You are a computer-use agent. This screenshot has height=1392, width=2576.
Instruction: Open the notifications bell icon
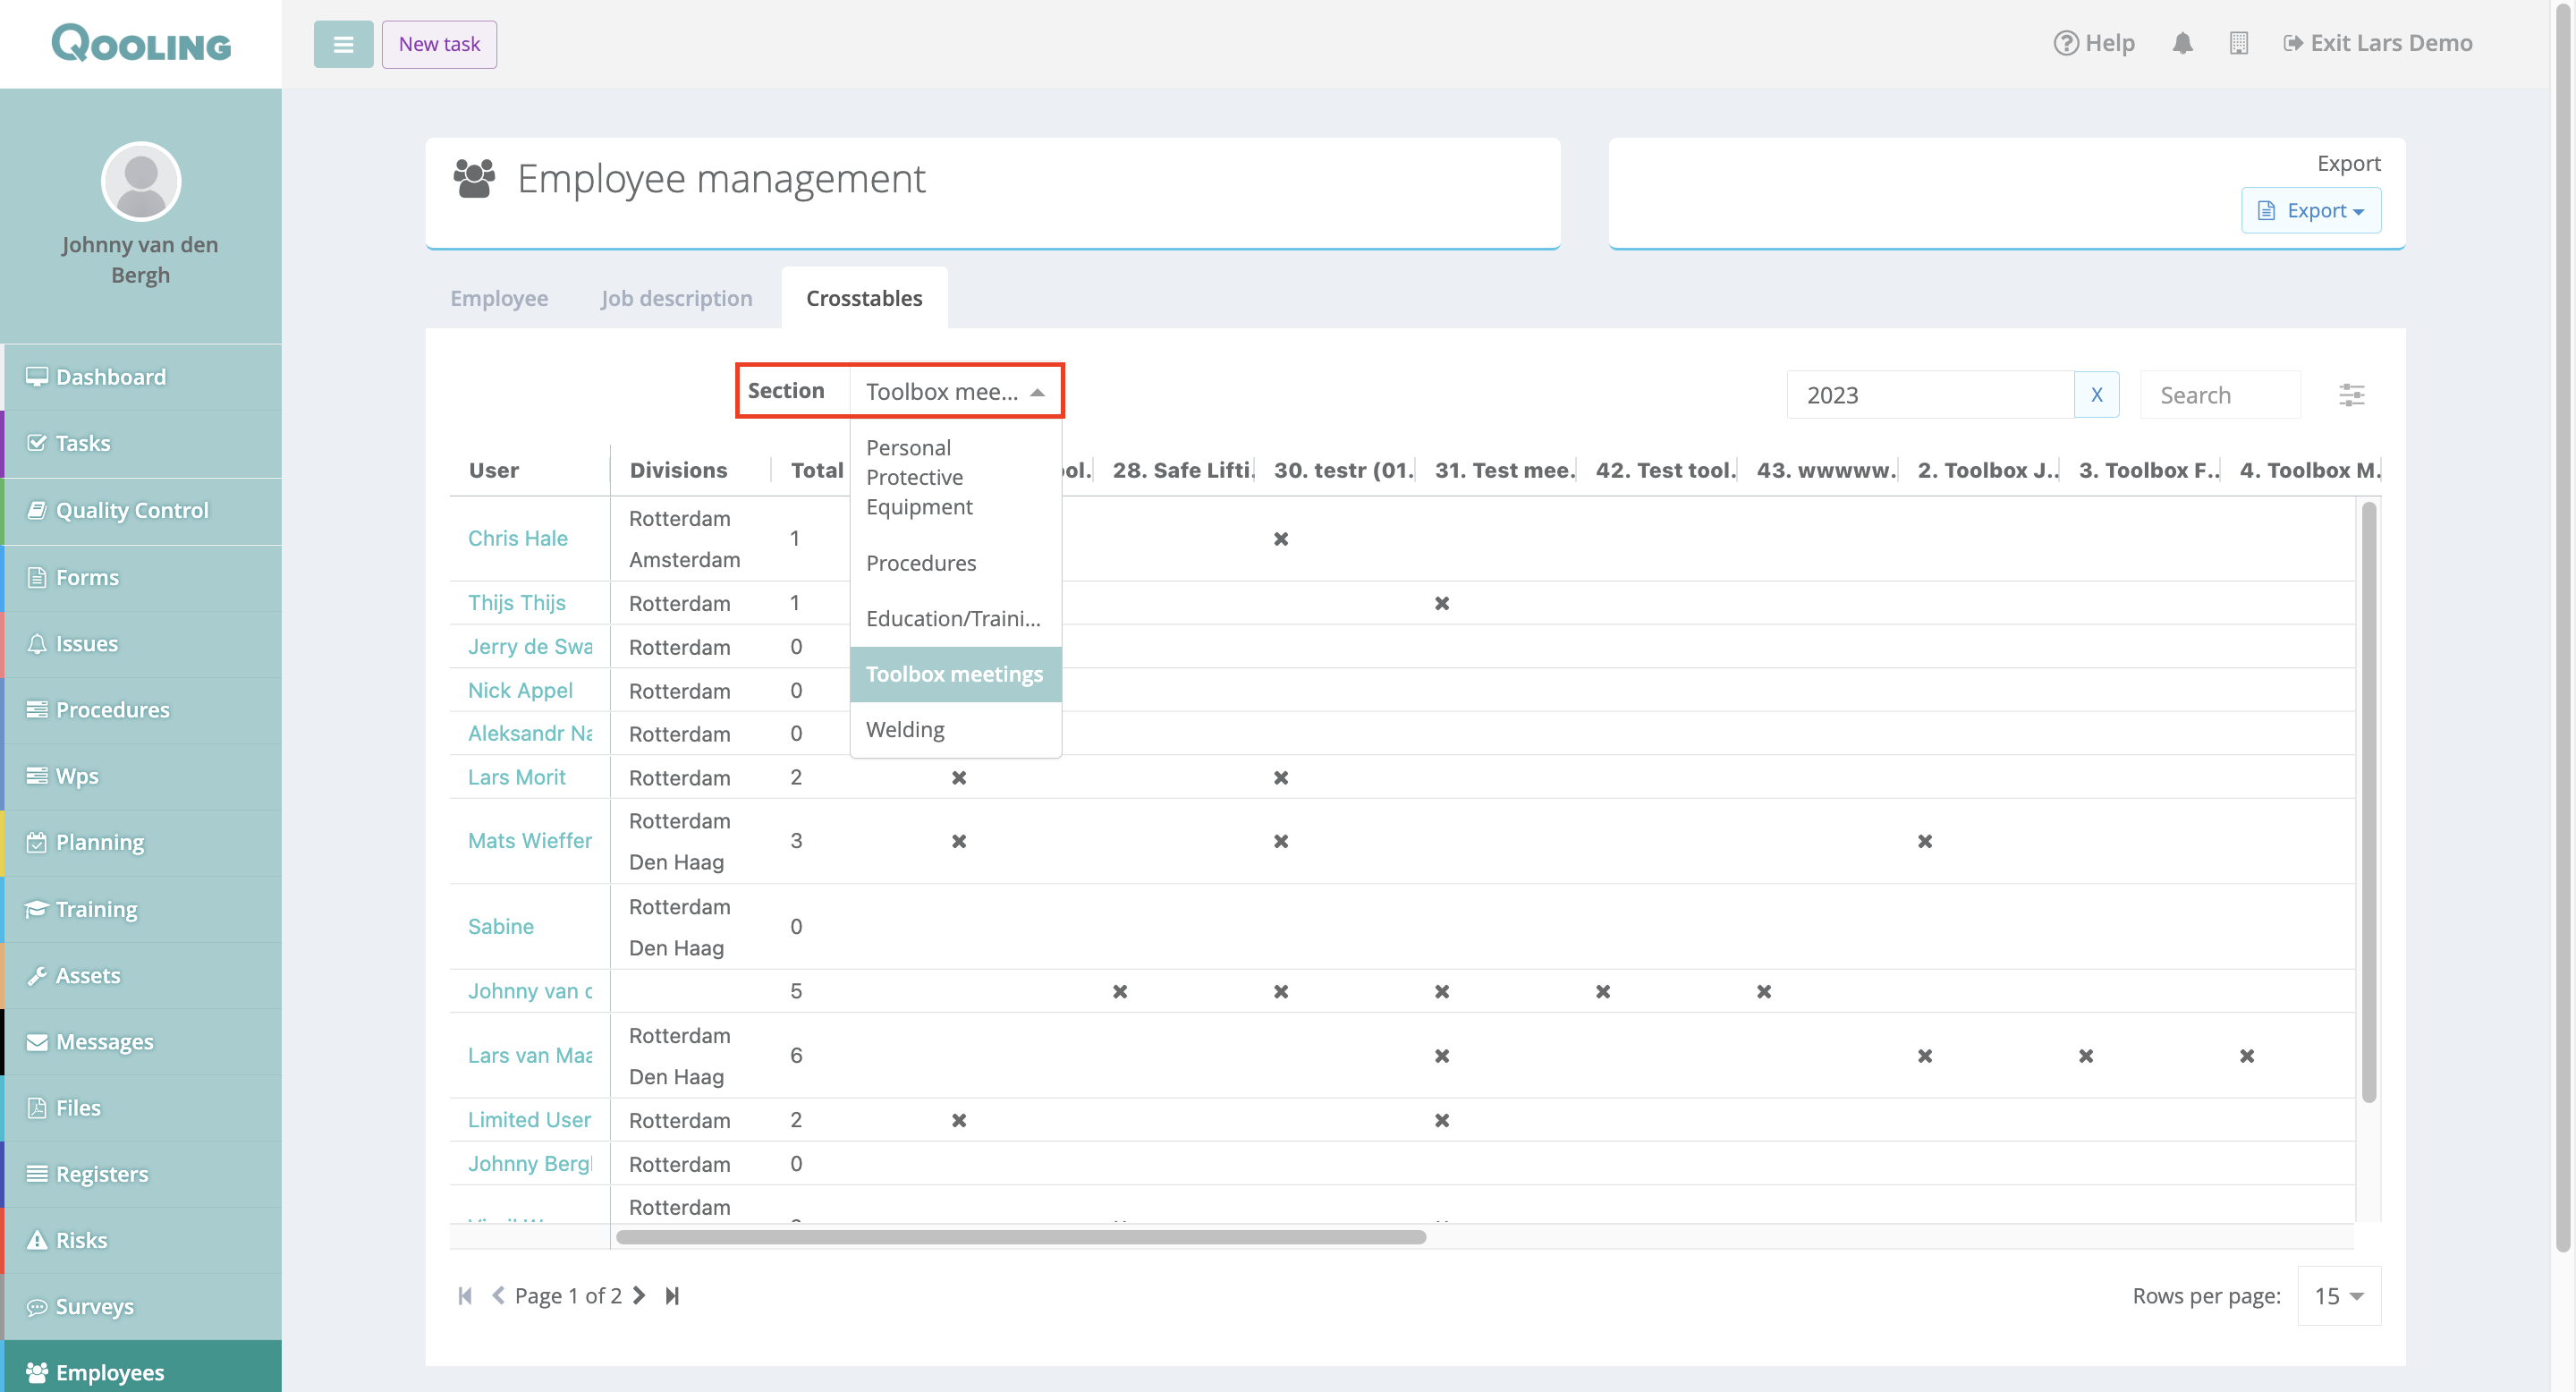click(x=2182, y=43)
